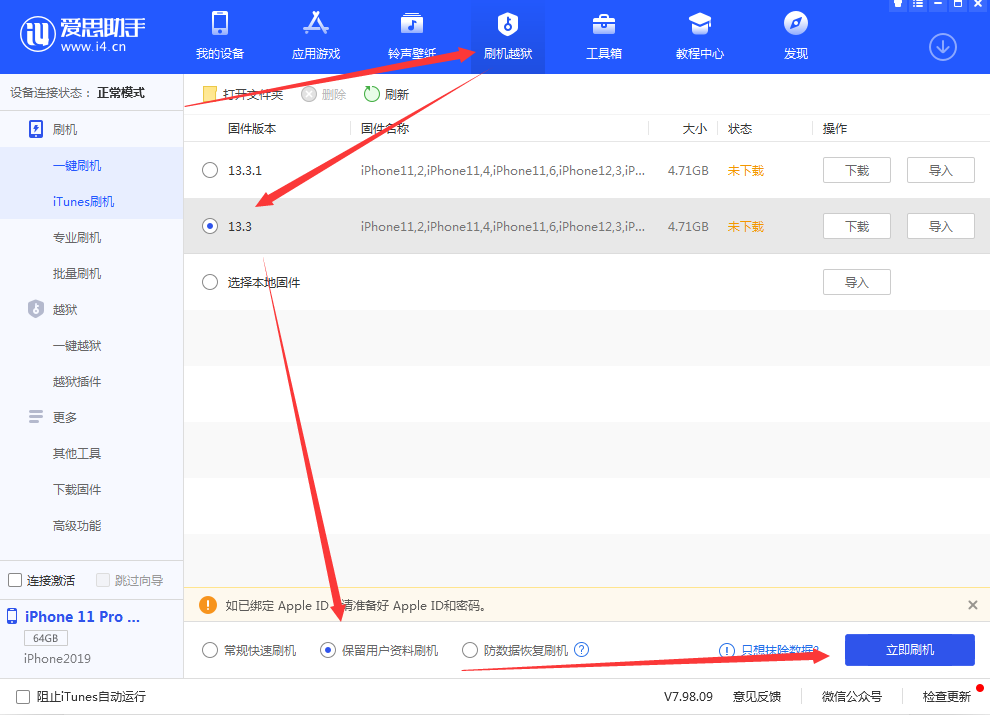Open 意见反馈 in the status bar
The height and width of the screenshot is (715, 990).
click(756, 697)
